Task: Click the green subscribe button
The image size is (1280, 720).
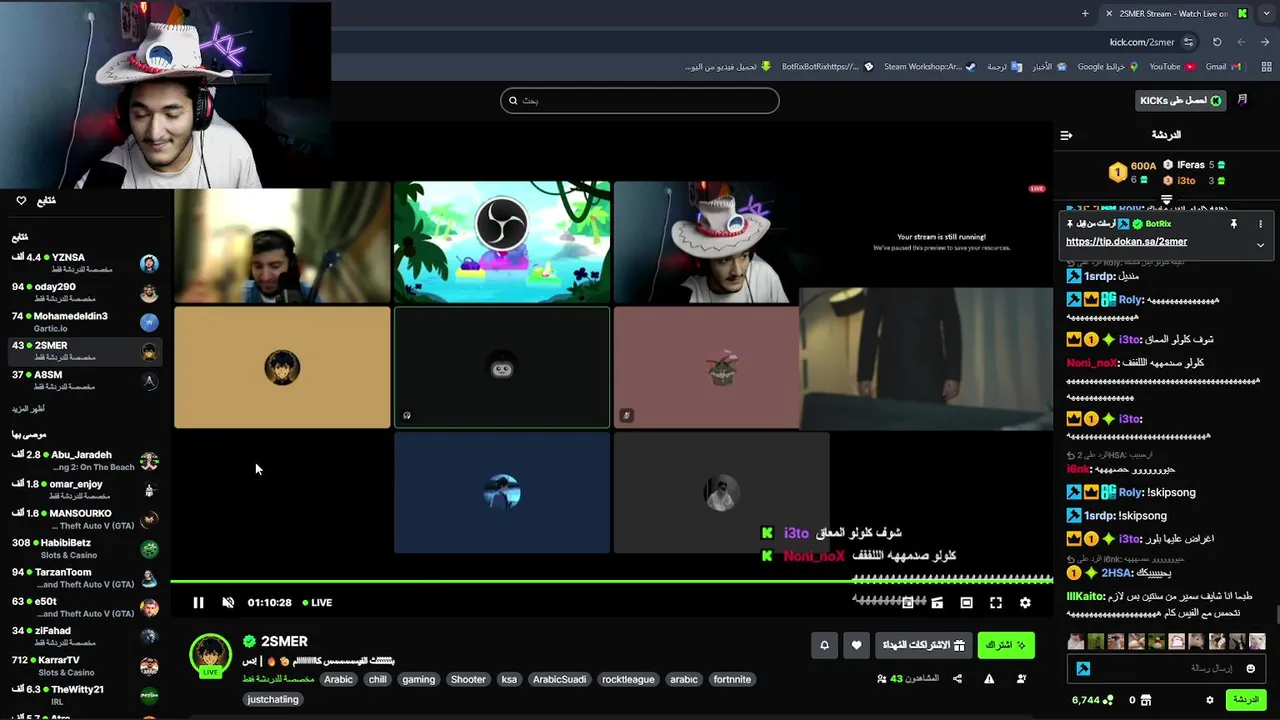Action: coord(1006,646)
